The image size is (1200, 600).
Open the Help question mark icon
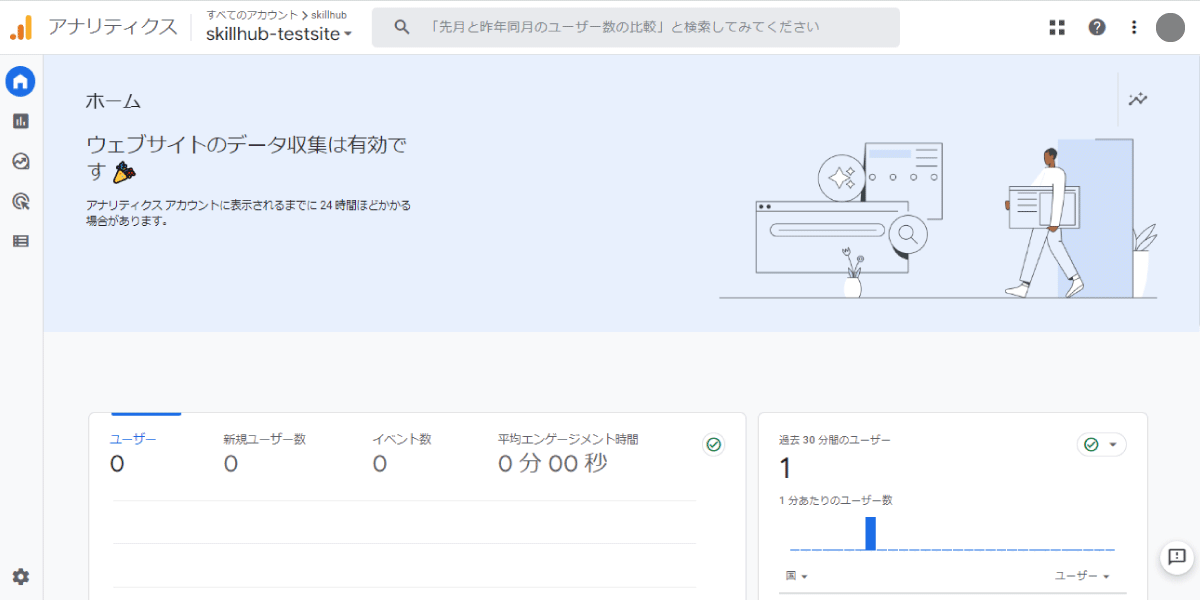[1097, 27]
